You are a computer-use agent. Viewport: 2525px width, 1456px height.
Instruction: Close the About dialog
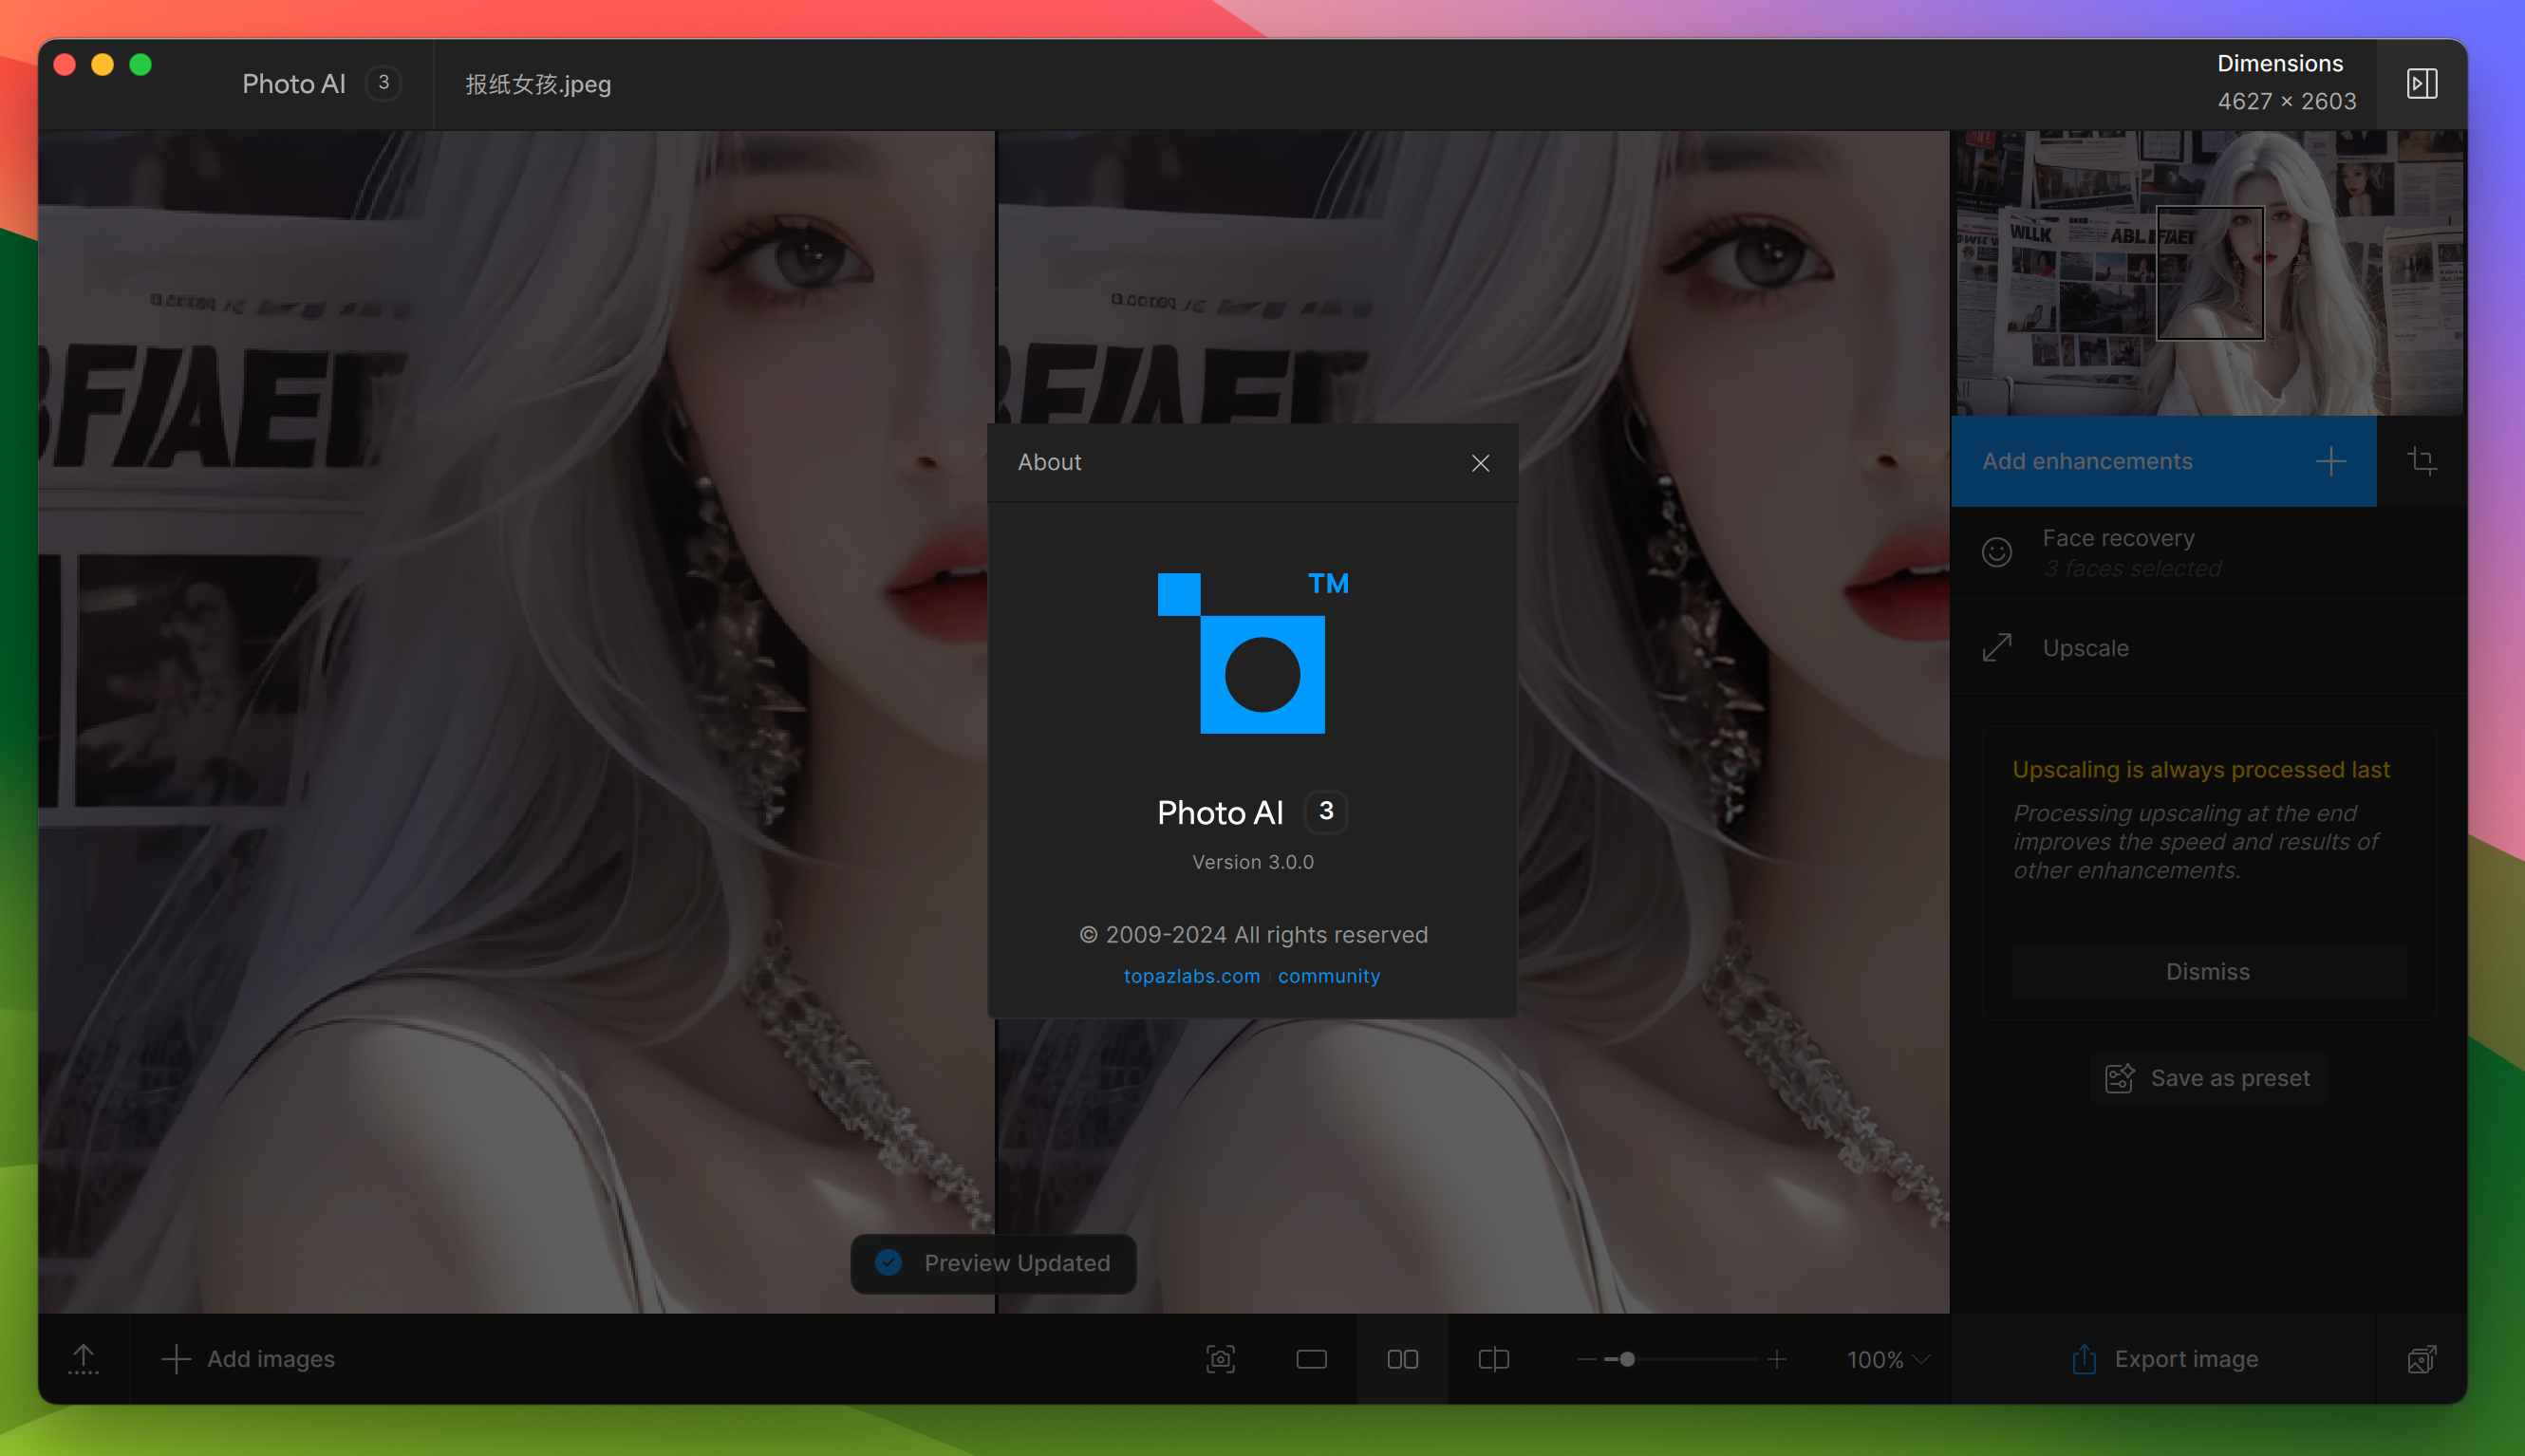coord(1480,463)
